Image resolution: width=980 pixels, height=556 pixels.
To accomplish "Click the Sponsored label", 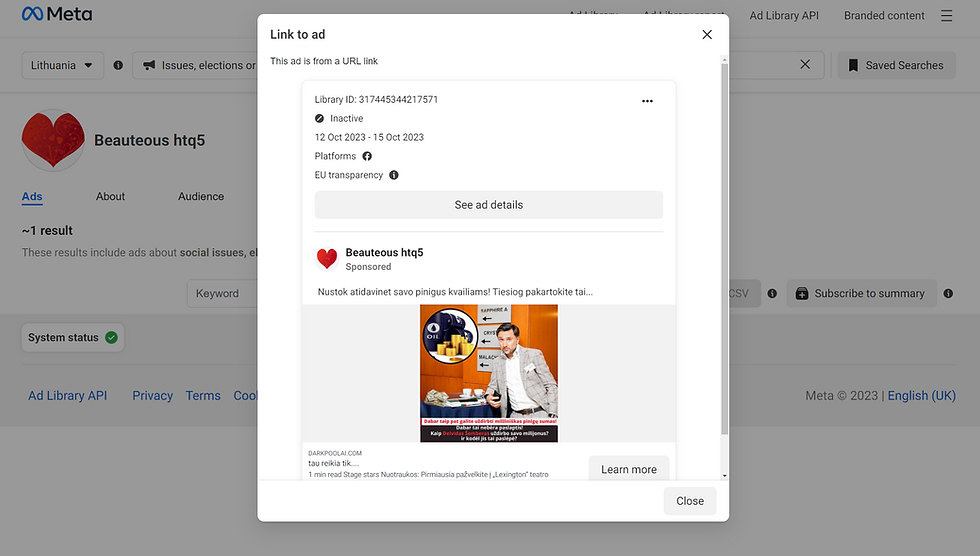I will point(368,267).
